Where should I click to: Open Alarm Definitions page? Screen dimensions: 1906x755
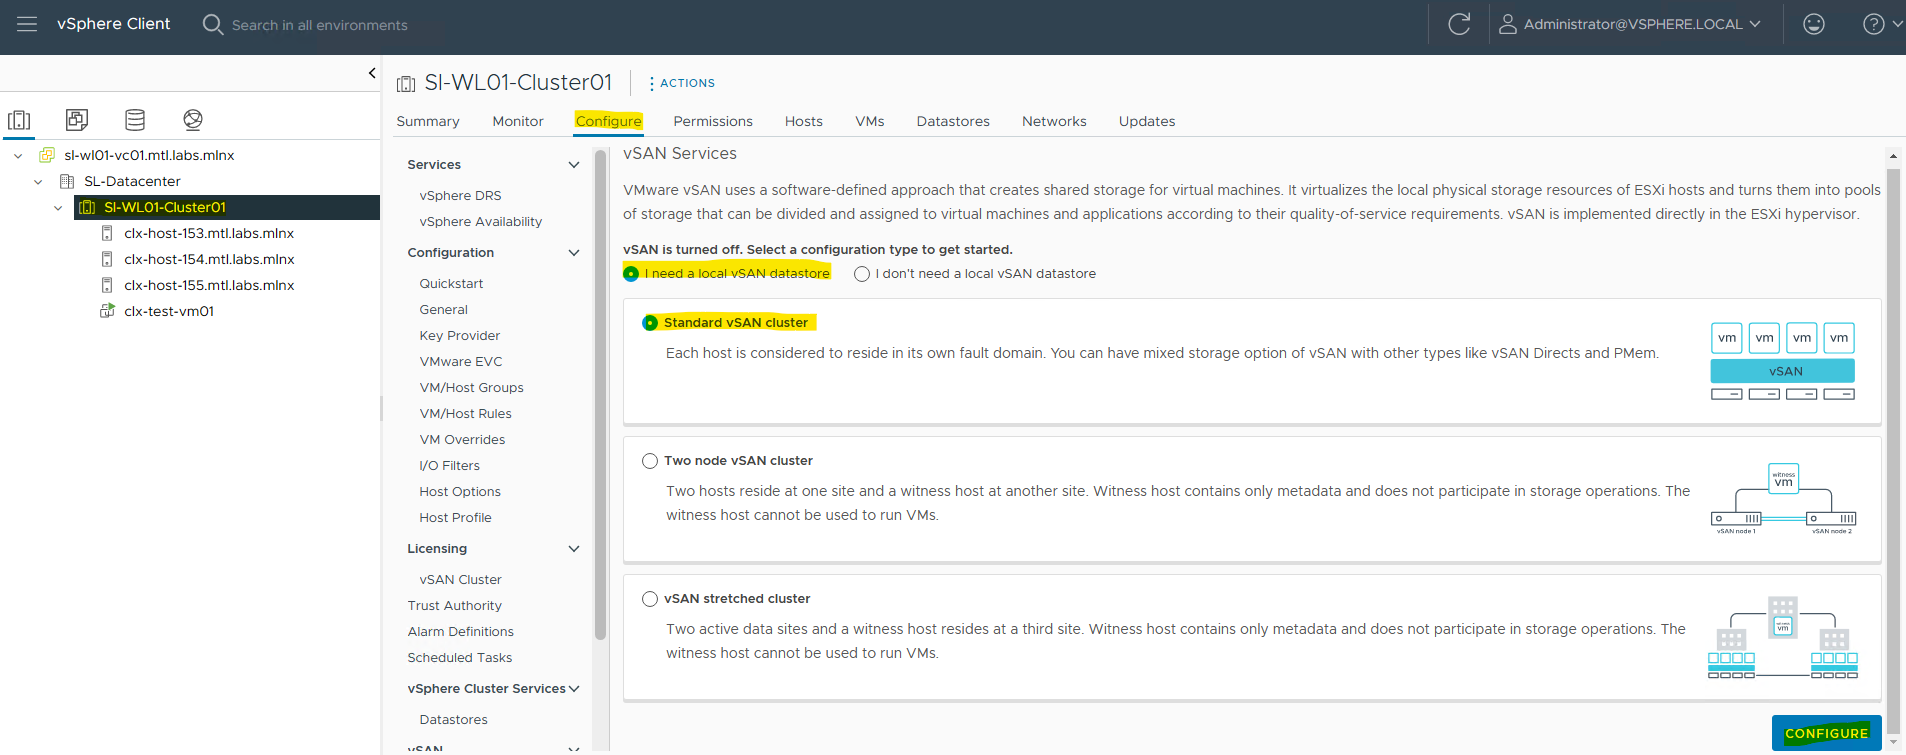pos(461,632)
